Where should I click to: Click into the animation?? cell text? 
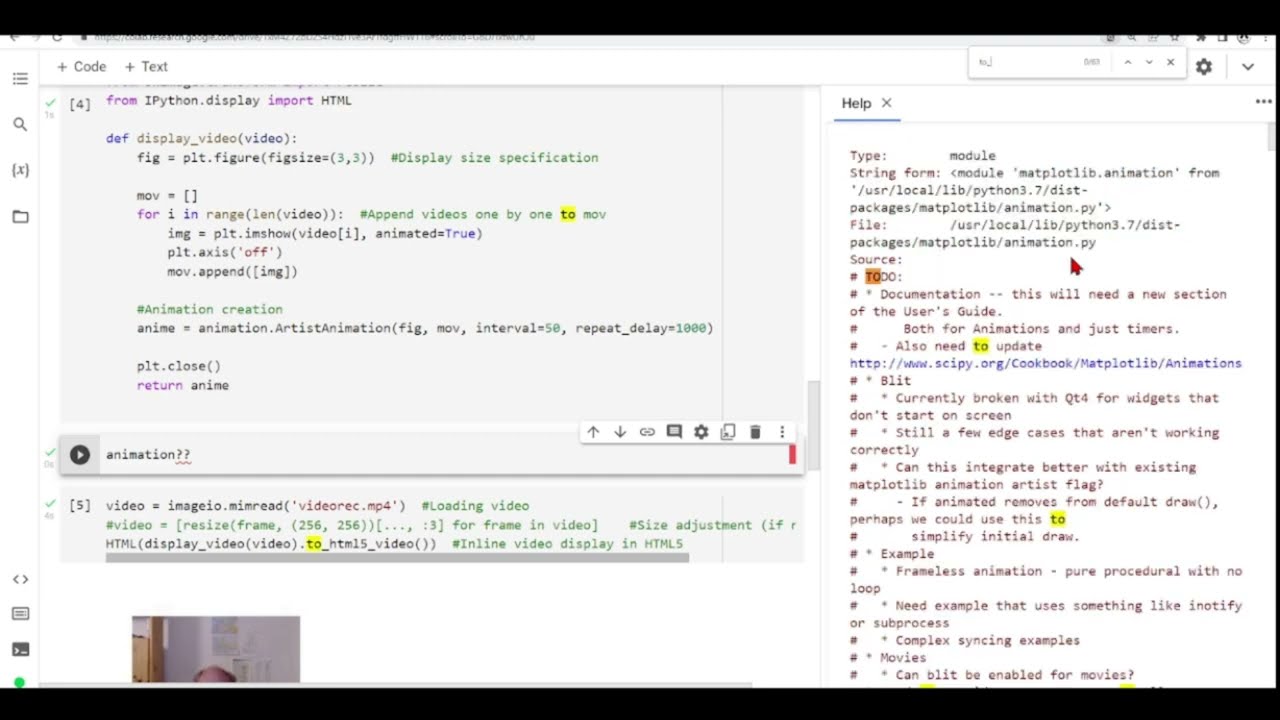(x=148, y=455)
